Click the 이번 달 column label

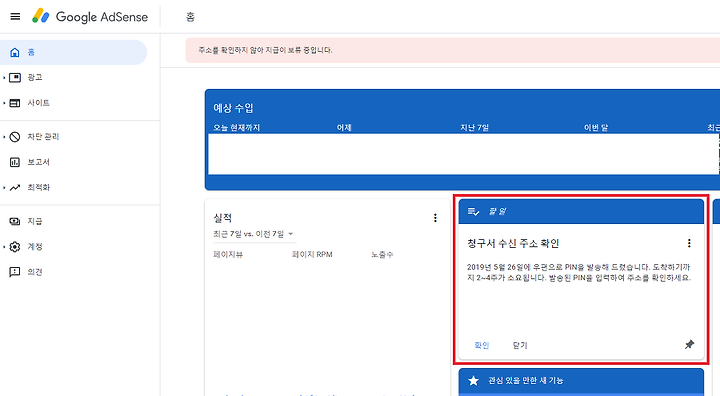click(596, 128)
